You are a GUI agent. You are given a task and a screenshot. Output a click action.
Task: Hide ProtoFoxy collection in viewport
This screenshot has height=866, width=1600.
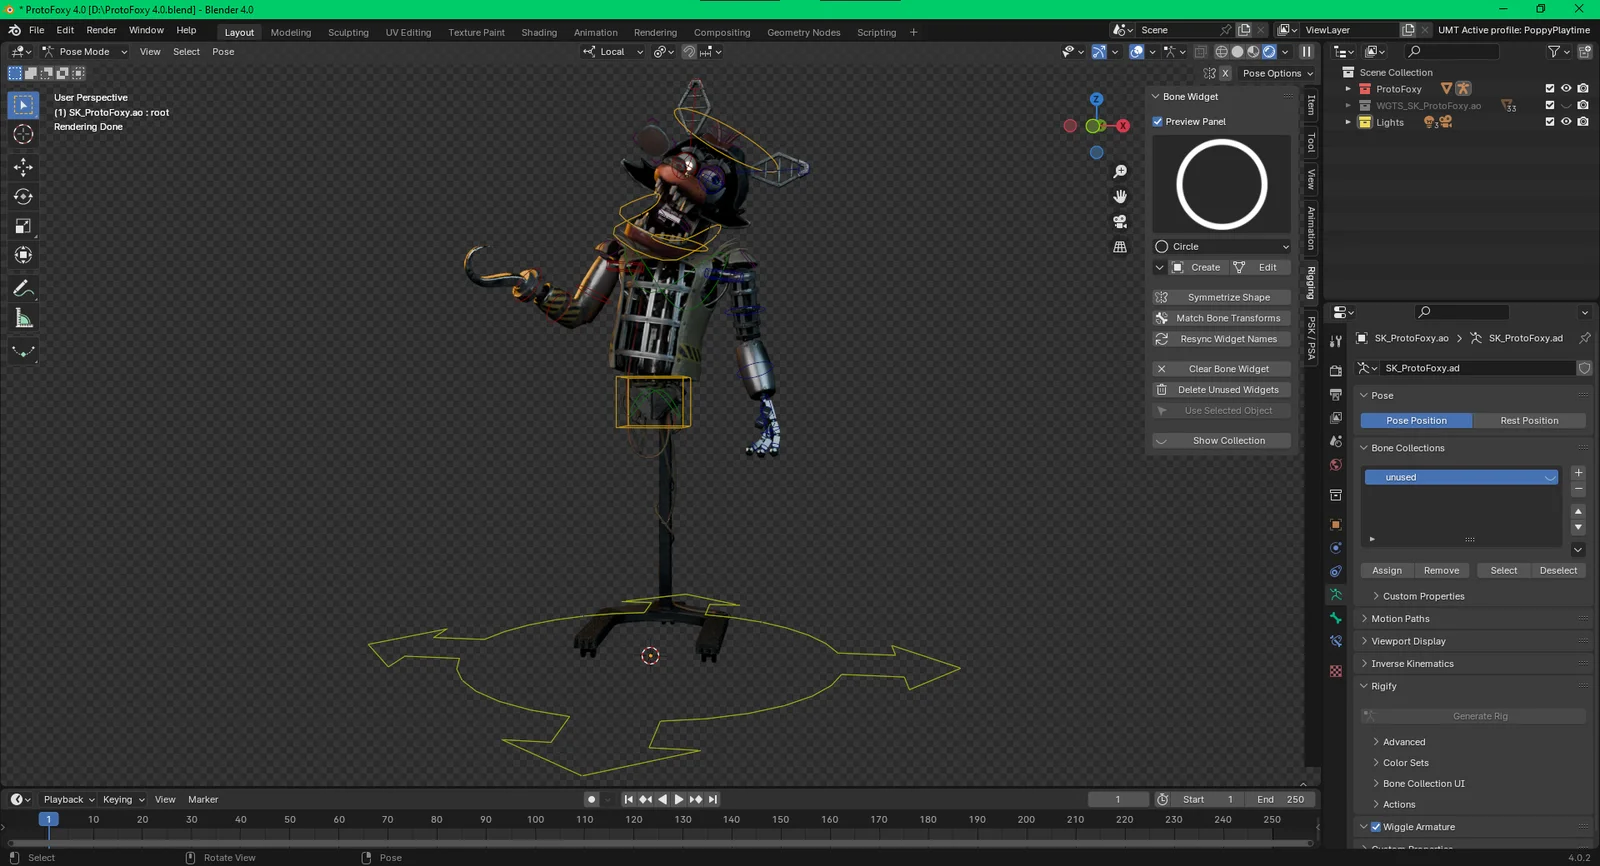(1566, 89)
